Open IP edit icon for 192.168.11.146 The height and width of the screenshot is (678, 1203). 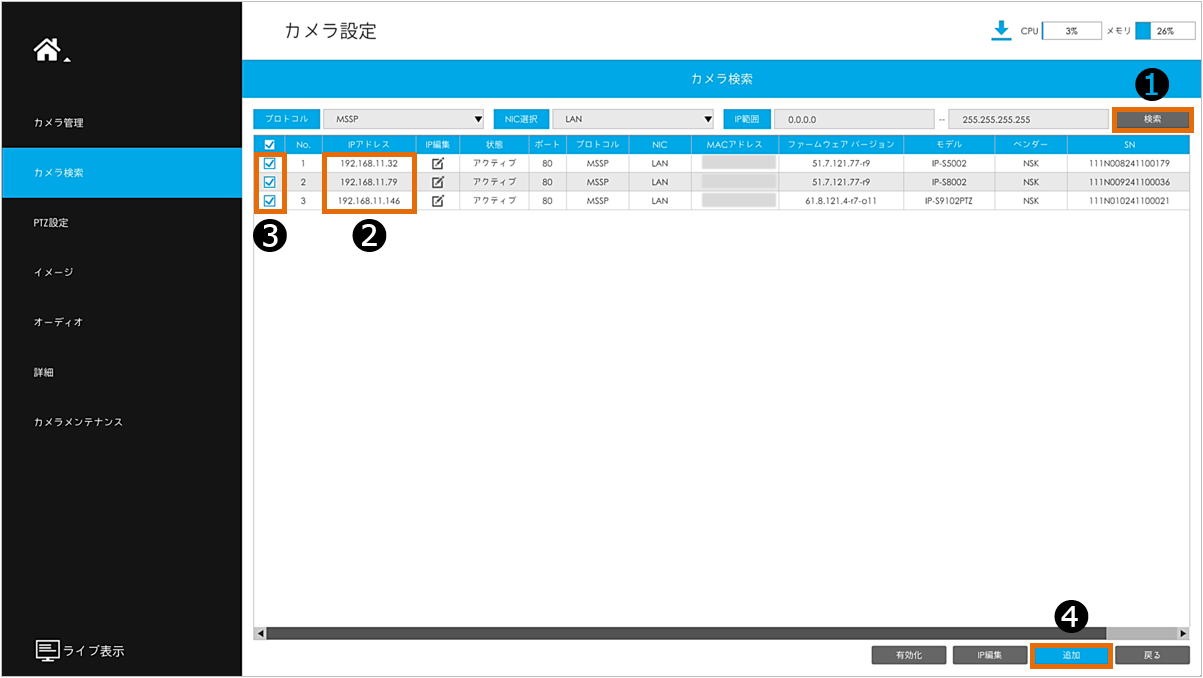pos(437,201)
